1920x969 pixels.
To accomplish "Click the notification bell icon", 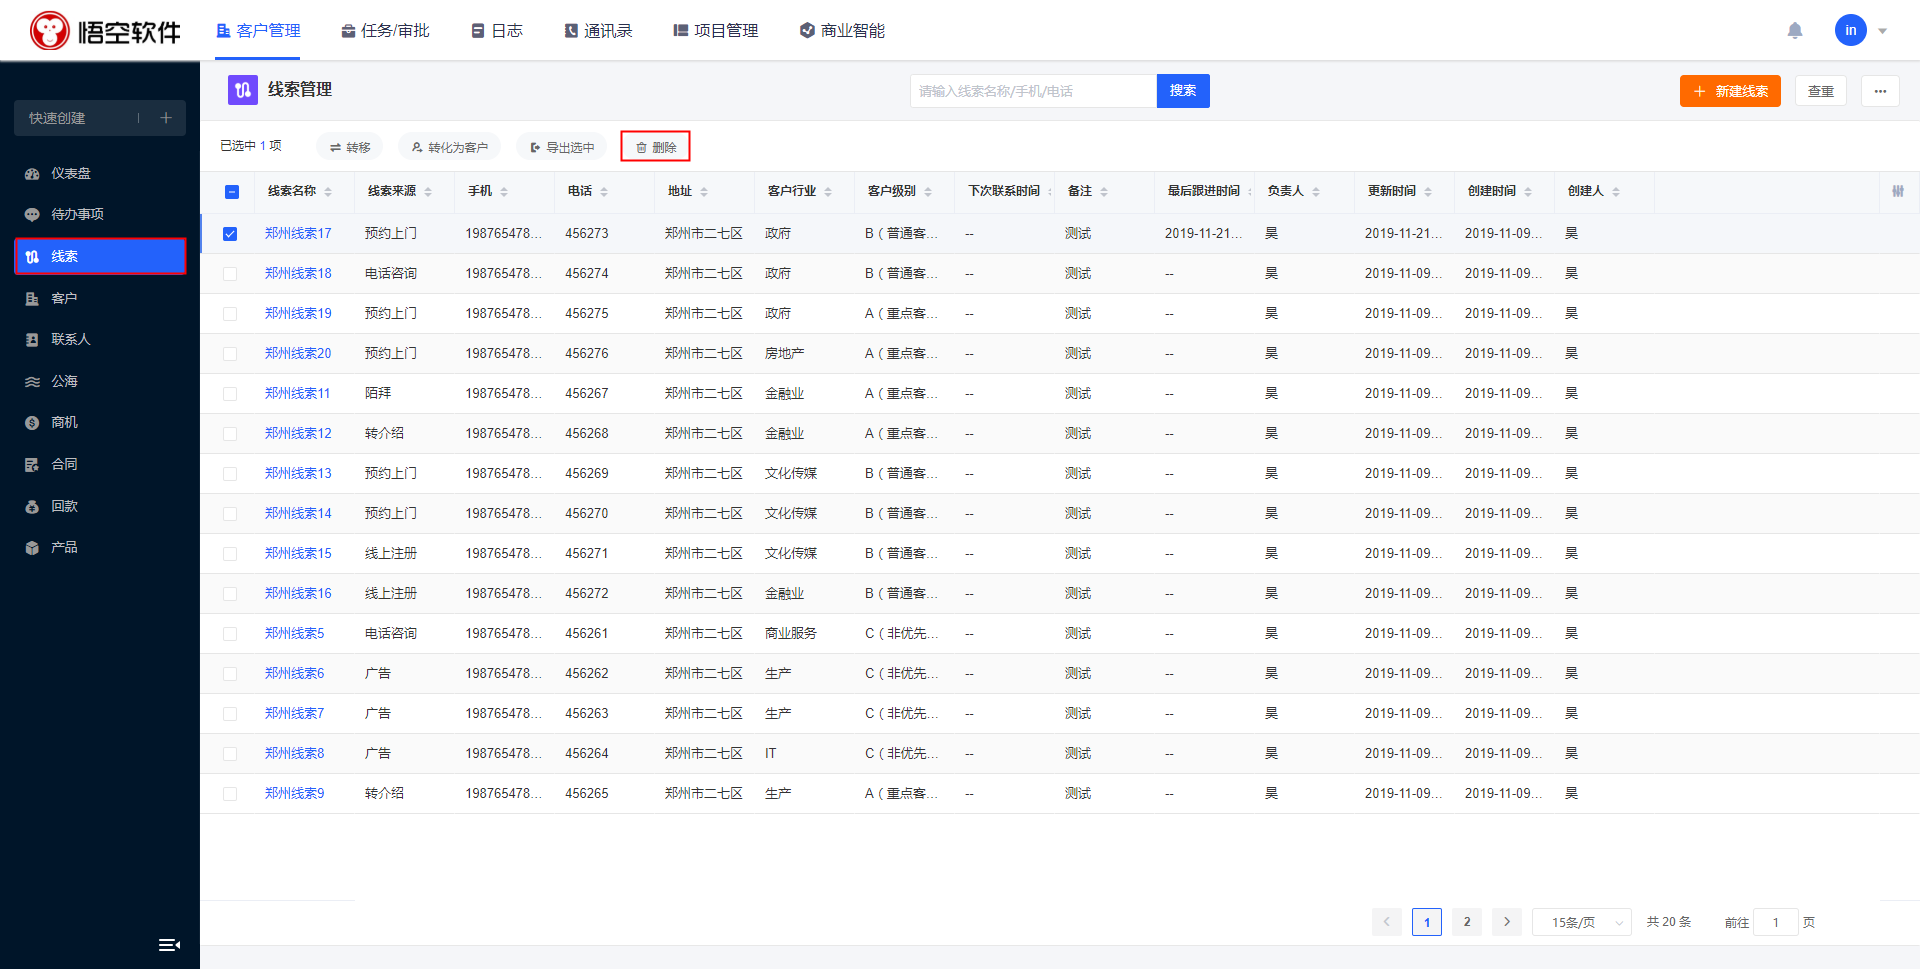I will (x=1795, y=31).
